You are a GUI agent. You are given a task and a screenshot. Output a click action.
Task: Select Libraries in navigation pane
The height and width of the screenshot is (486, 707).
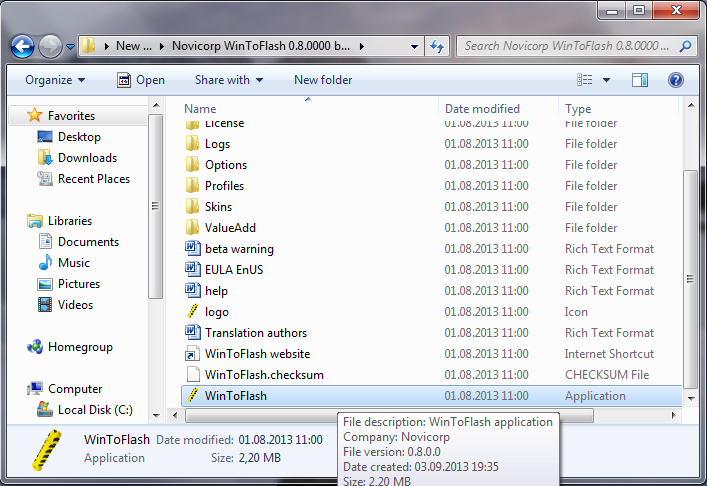point(70,221)
